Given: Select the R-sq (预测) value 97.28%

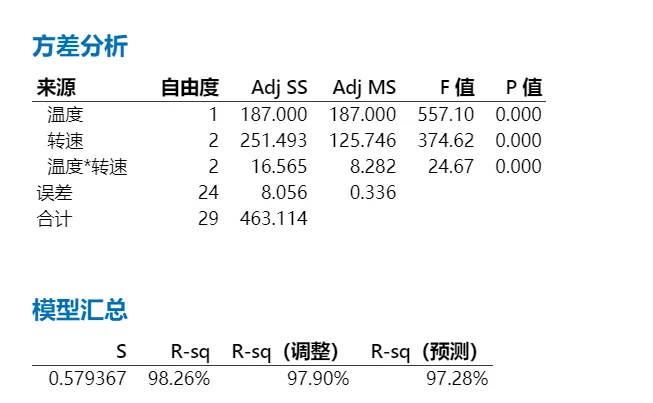Looking at the screenshot, I should pos(457,379).
